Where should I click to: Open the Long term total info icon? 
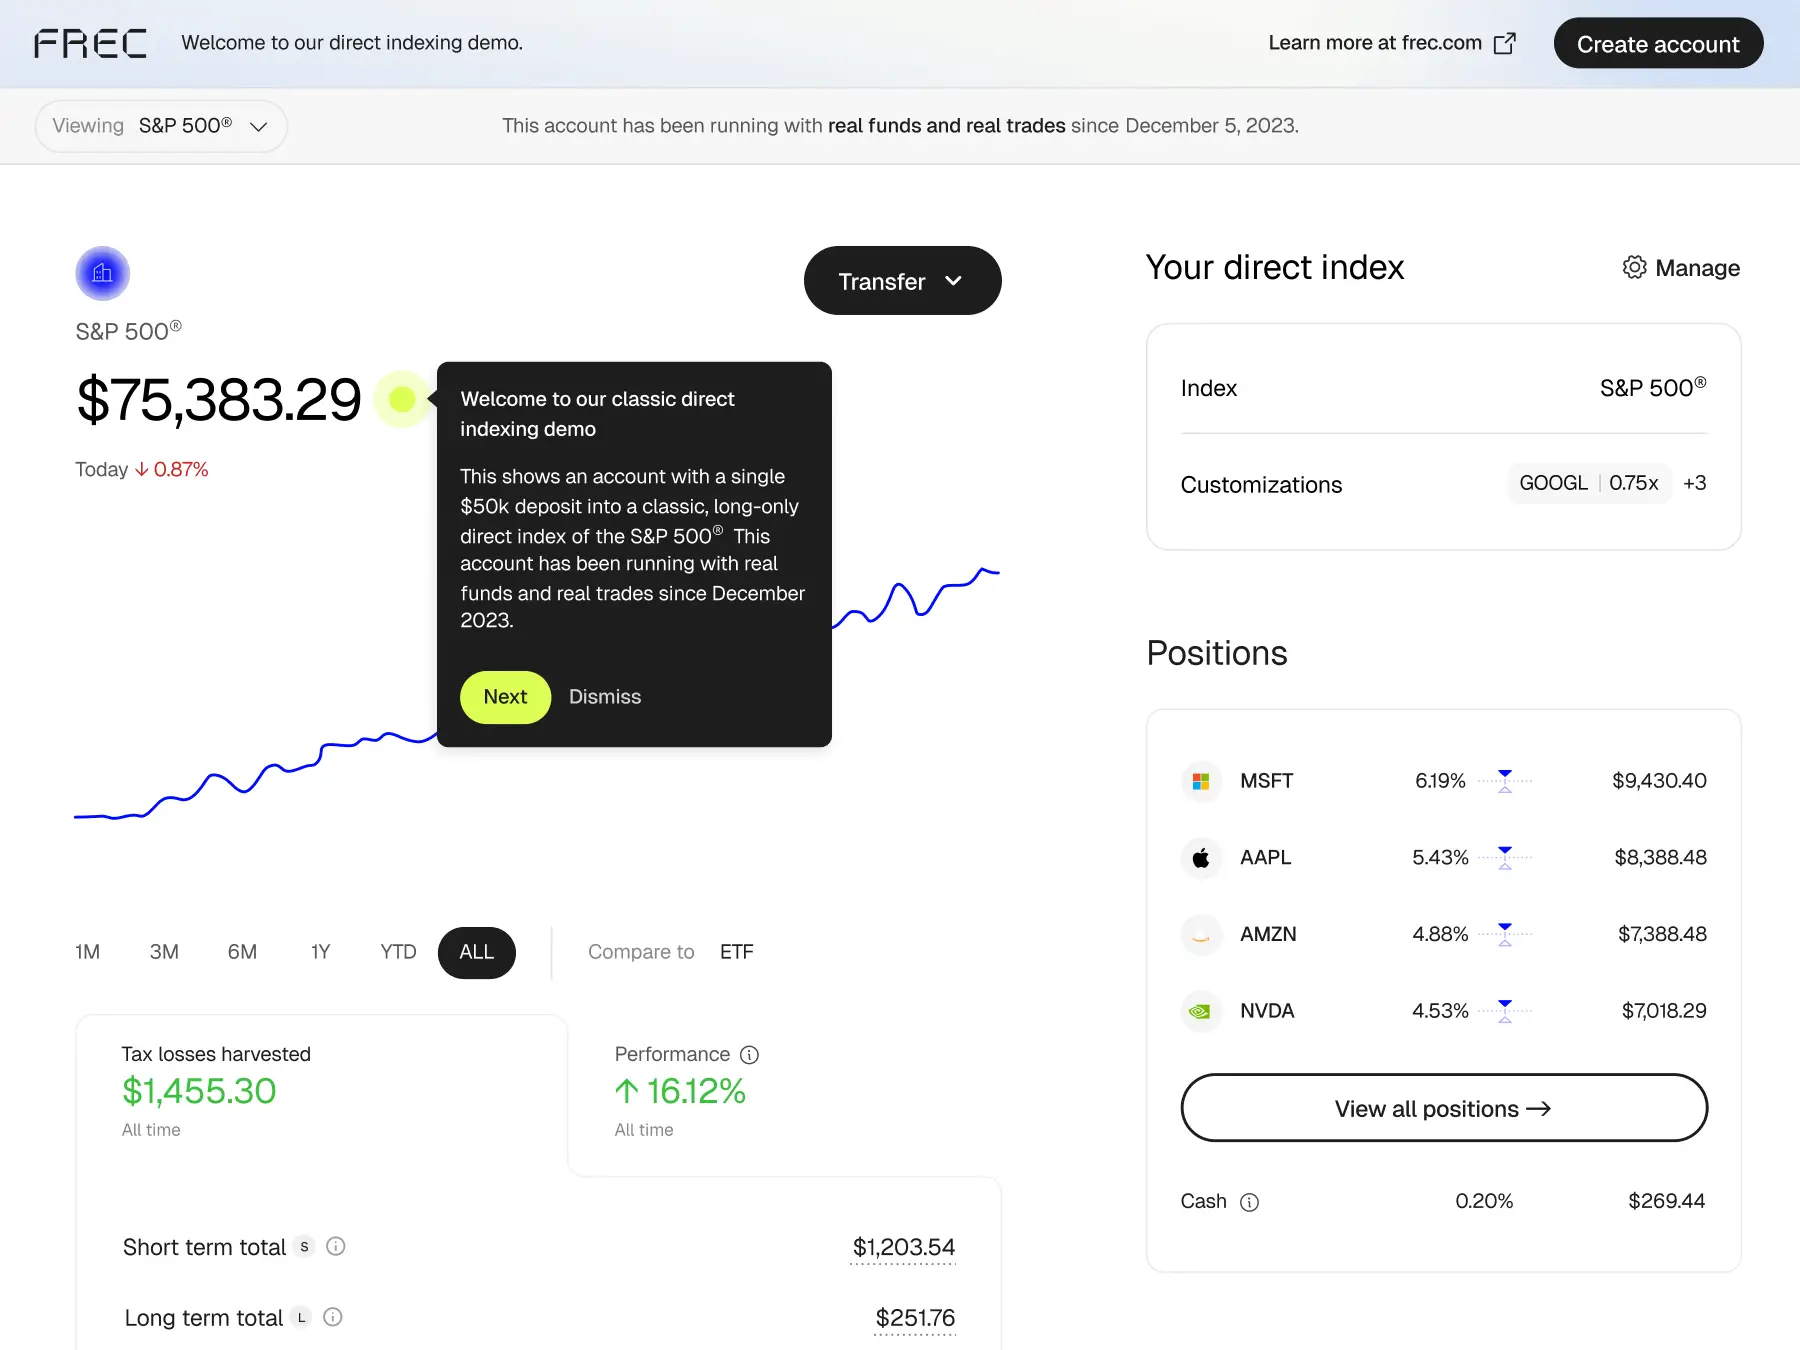pyautogui.click(x=333, y=1317)
